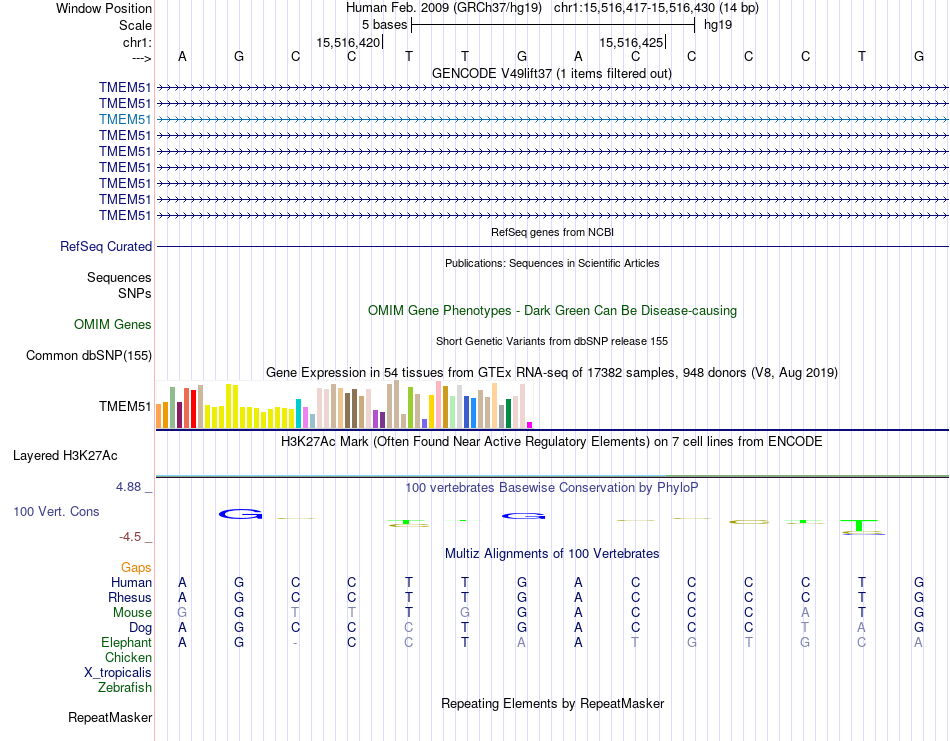The width and height of the screenshot is (950, 741).
Task: Click the orange Gaps label
Action: click(136, 568)
